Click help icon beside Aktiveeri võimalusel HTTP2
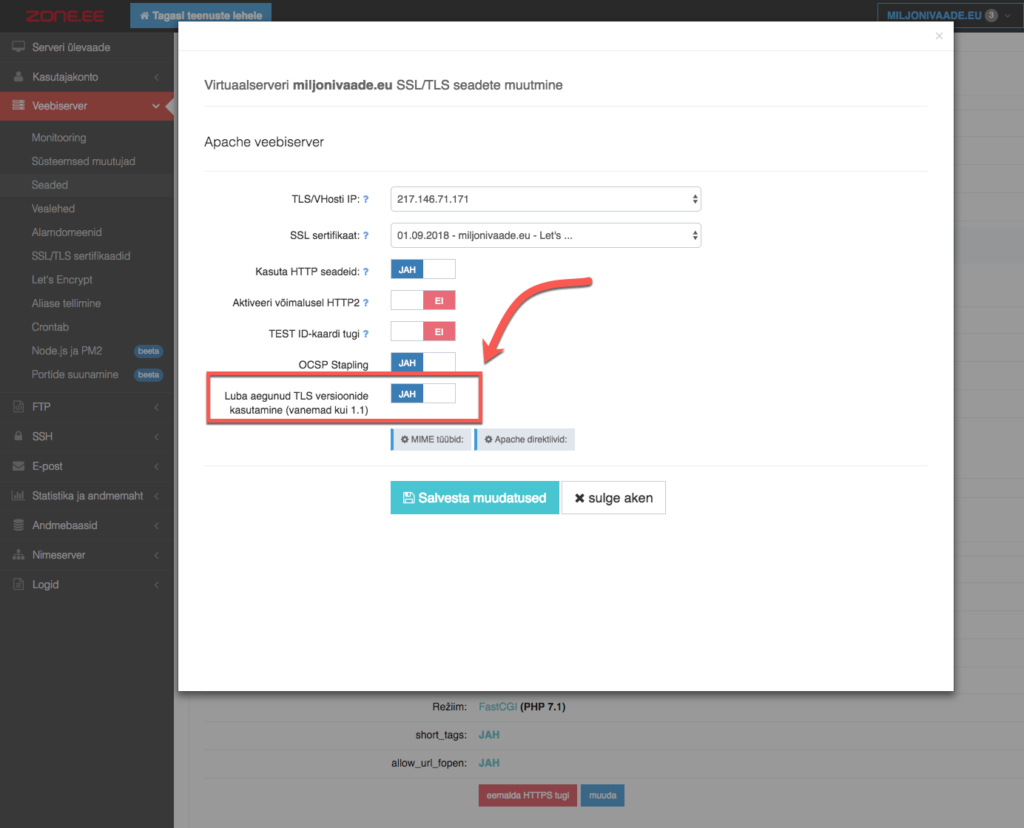This screenshot has width=1024, height=828. click(x=366, y=303)
